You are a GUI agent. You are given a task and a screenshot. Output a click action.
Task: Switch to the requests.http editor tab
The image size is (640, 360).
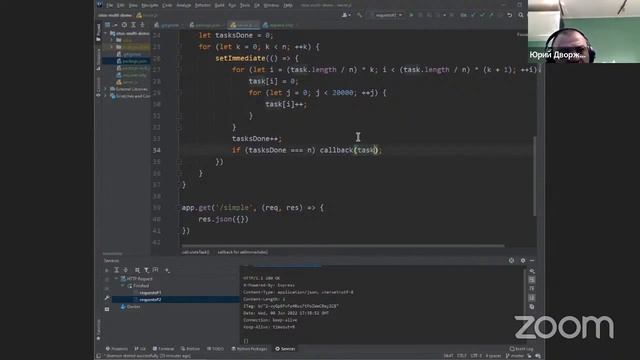280,25
